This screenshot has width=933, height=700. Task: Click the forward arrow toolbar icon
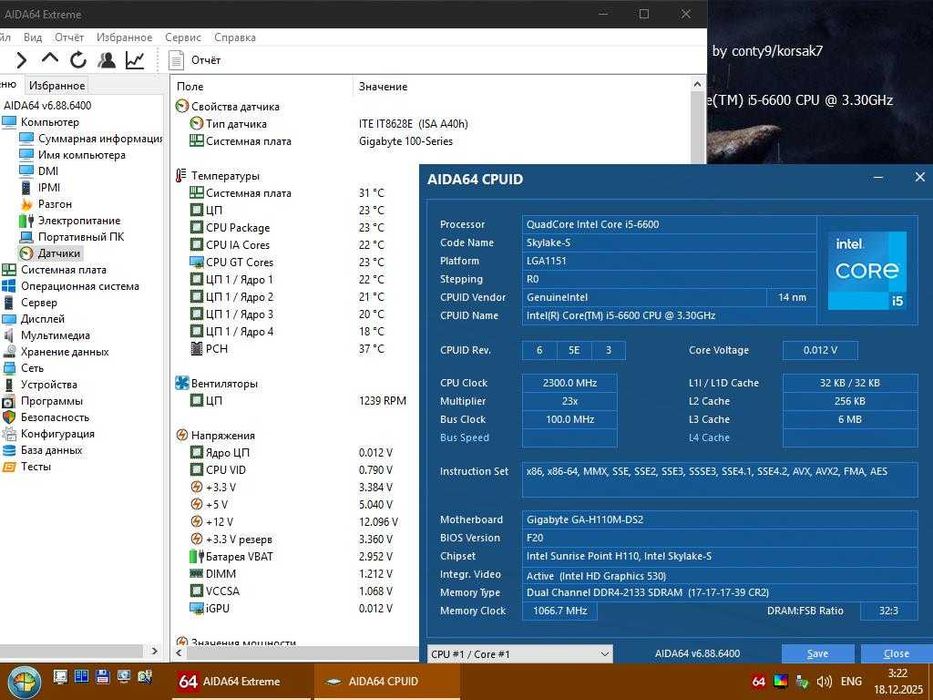point(21,60)
